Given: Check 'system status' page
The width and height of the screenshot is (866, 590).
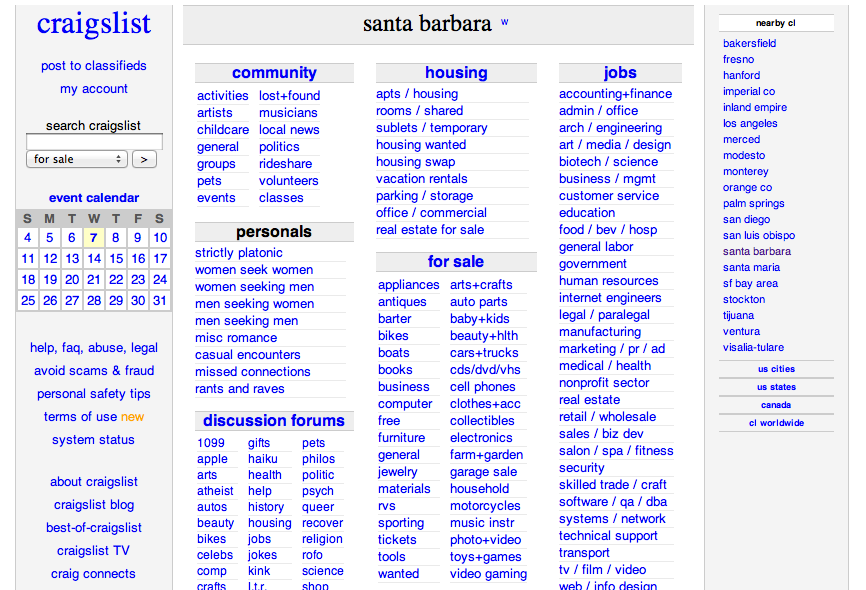Looking at the screenshot, I should pyautogui.click(x=93, y=440).
